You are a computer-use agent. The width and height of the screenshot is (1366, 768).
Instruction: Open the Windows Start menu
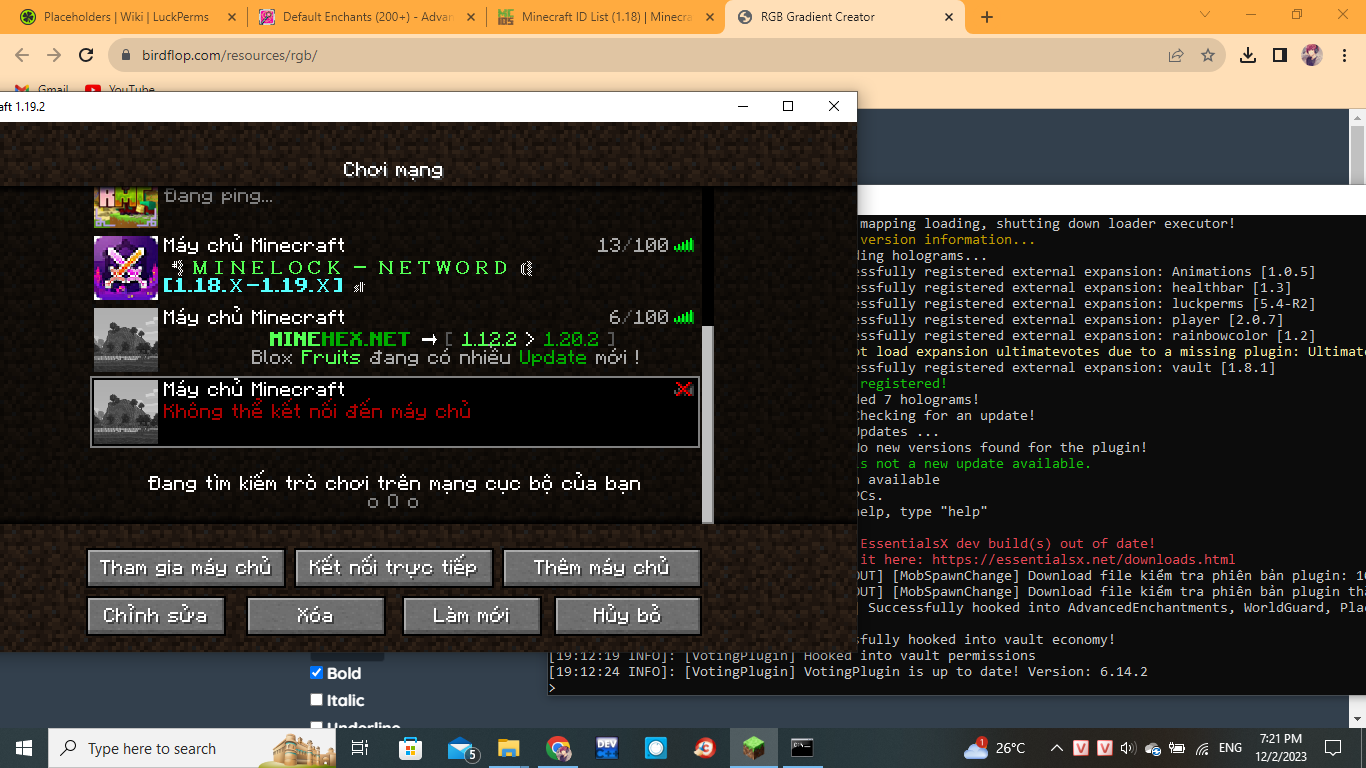tap(24, 748)
